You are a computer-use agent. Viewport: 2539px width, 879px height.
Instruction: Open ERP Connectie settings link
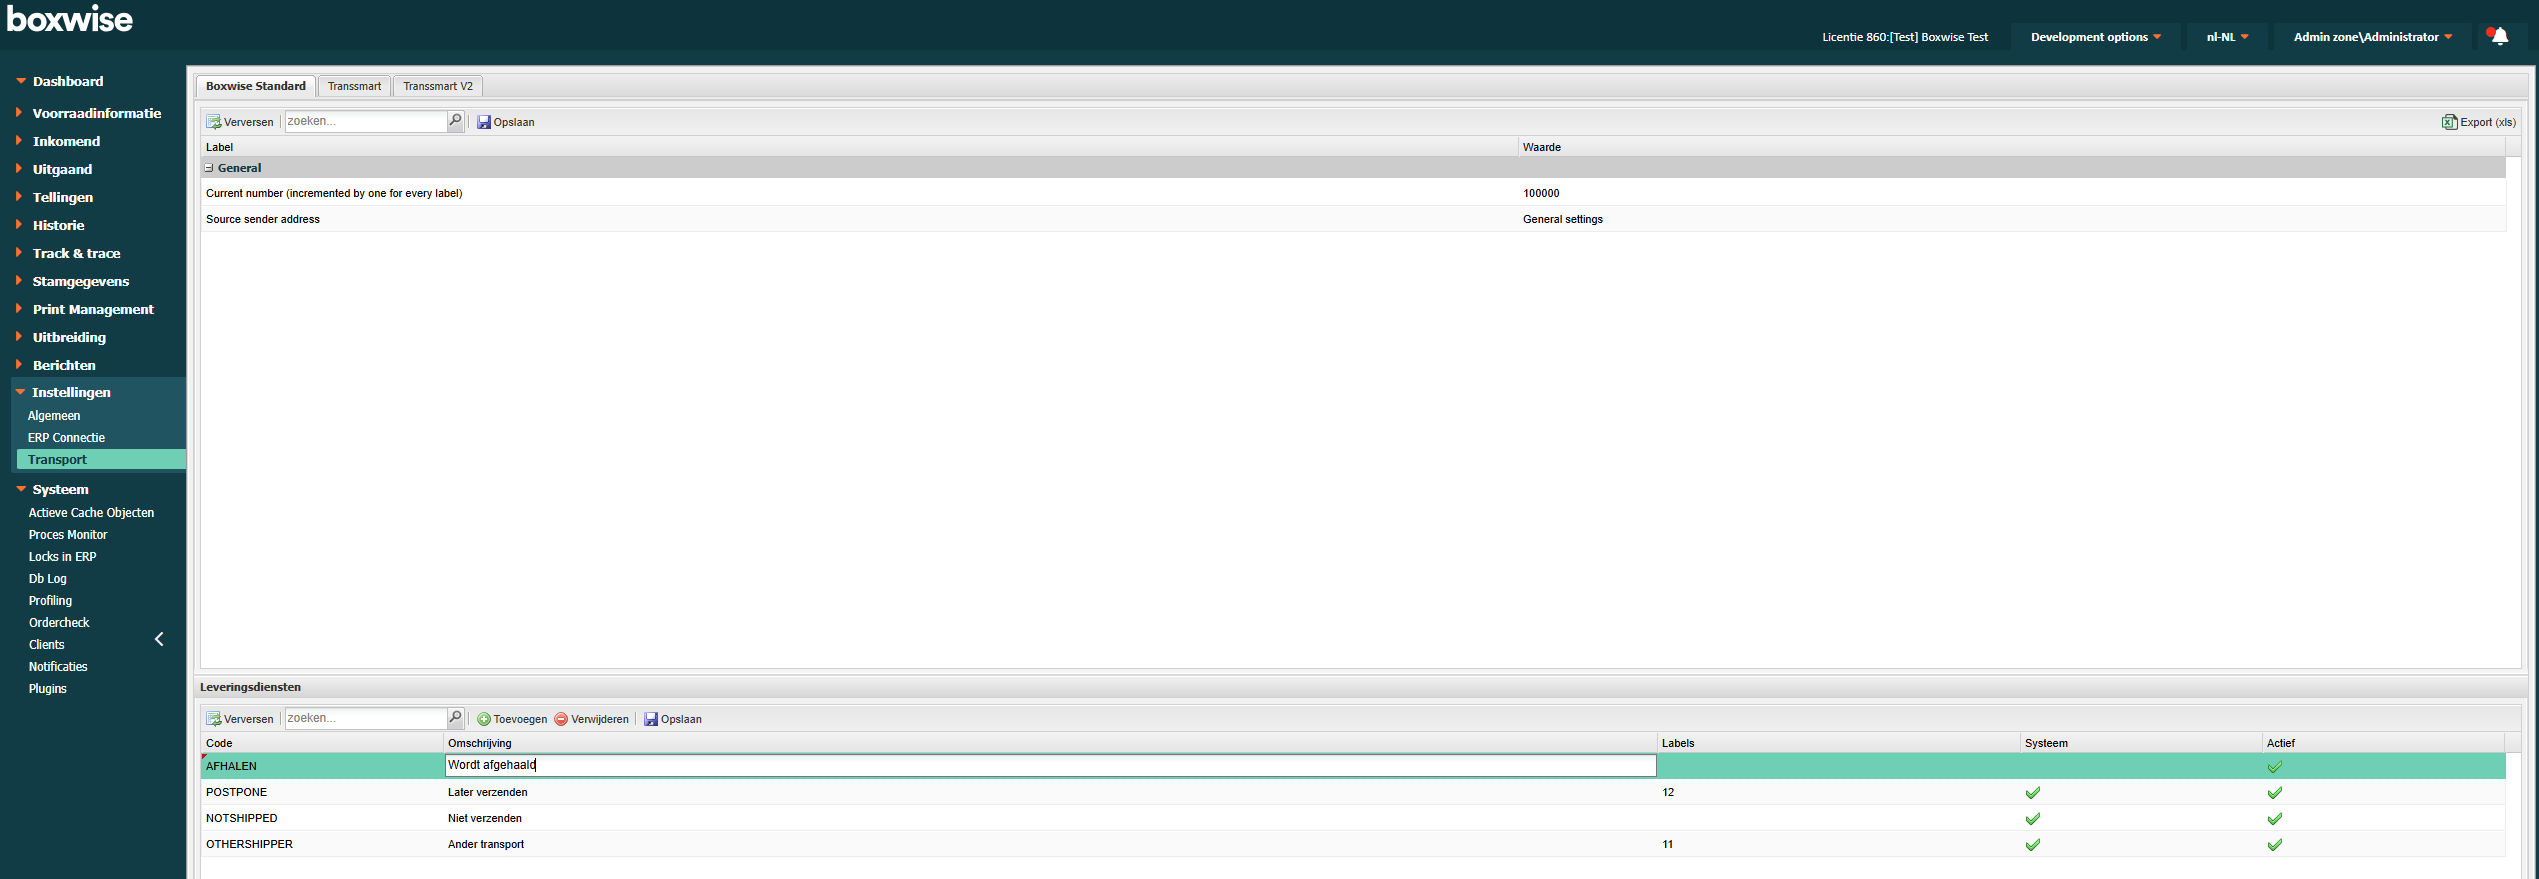66,438
